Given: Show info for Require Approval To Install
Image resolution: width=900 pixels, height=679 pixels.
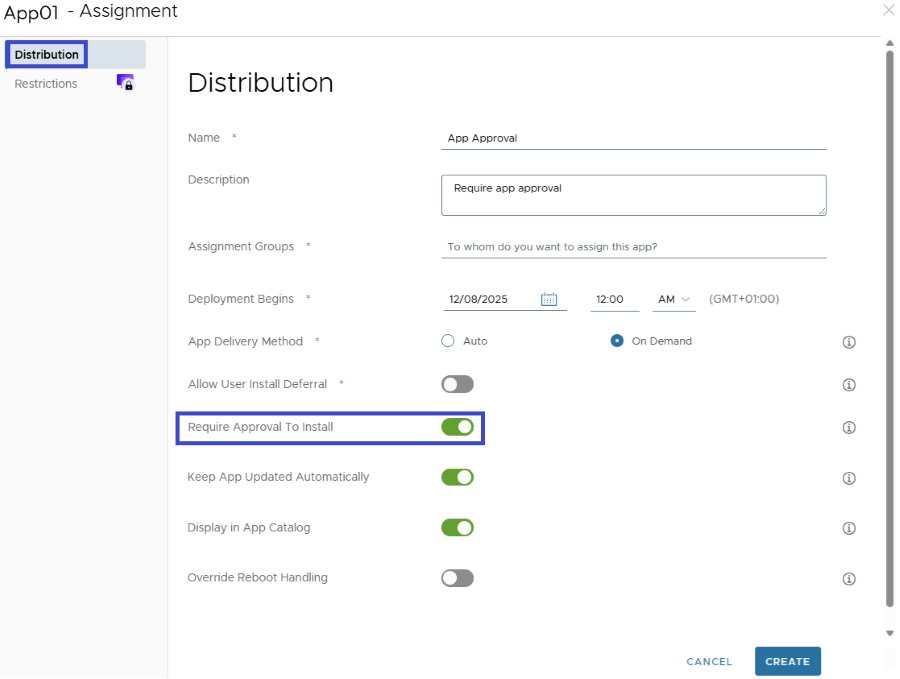Looking at the screenshot, I should click(x=849, y=428).
